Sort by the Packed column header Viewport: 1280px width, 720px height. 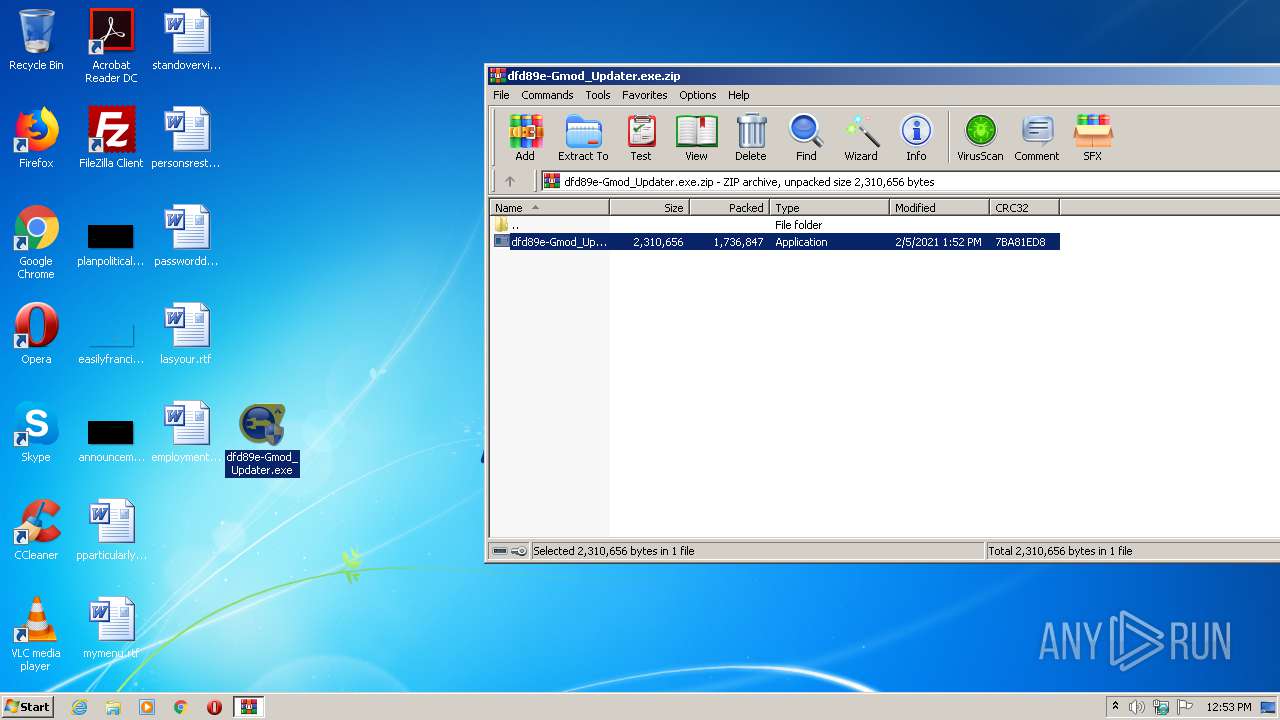(730, 208)
